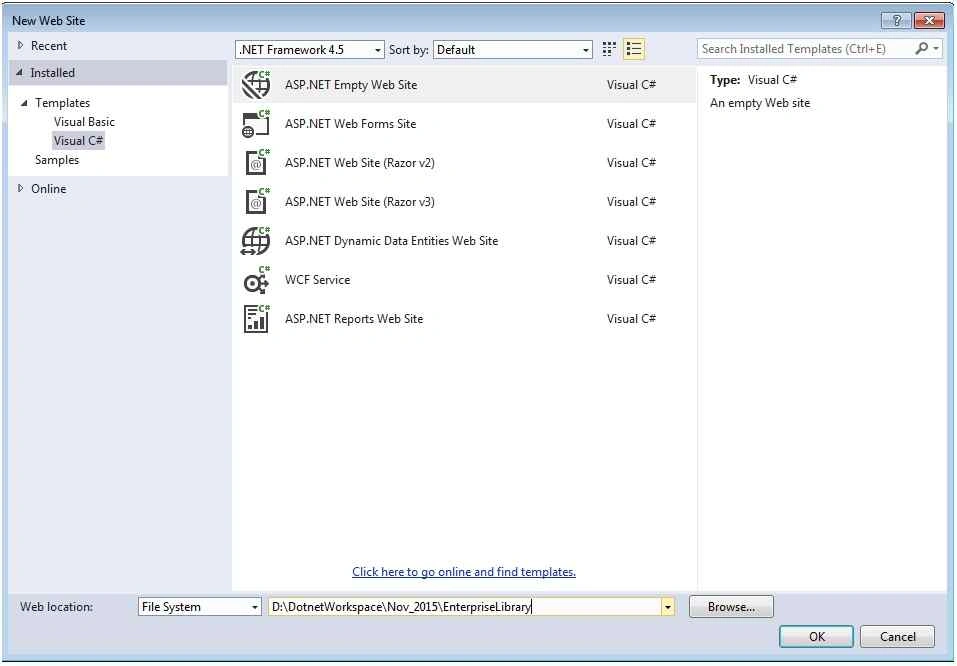Open the go online and find templates link
The width and height of the screenshot is (957, 666).
(464, 571)
